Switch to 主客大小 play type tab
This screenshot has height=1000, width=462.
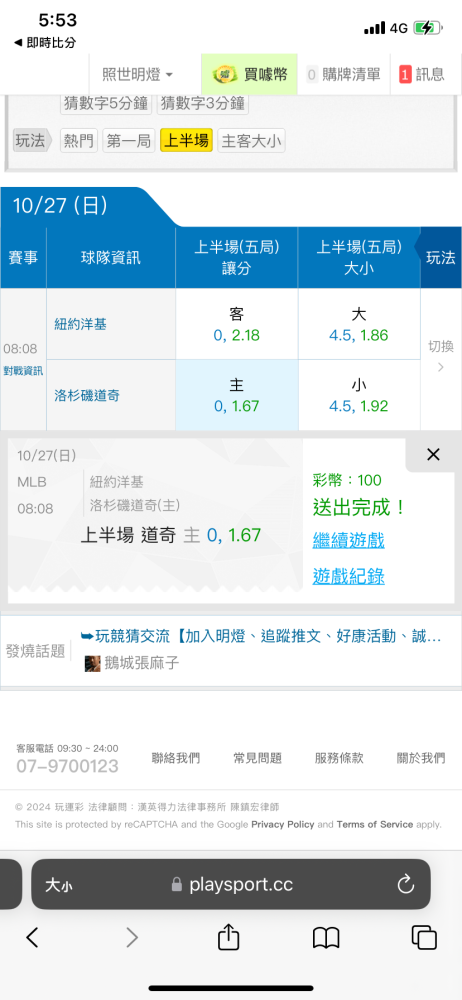pos(251,141)
